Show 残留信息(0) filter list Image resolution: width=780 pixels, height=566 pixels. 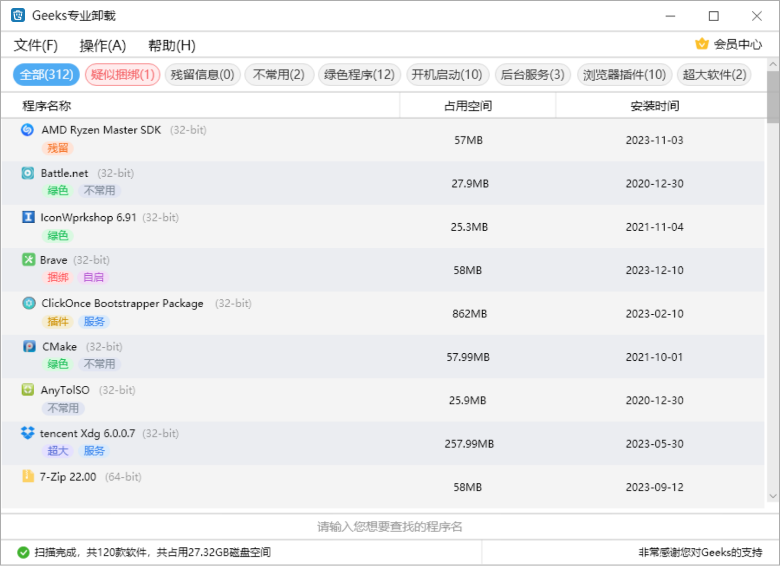(x=203, y=75)
